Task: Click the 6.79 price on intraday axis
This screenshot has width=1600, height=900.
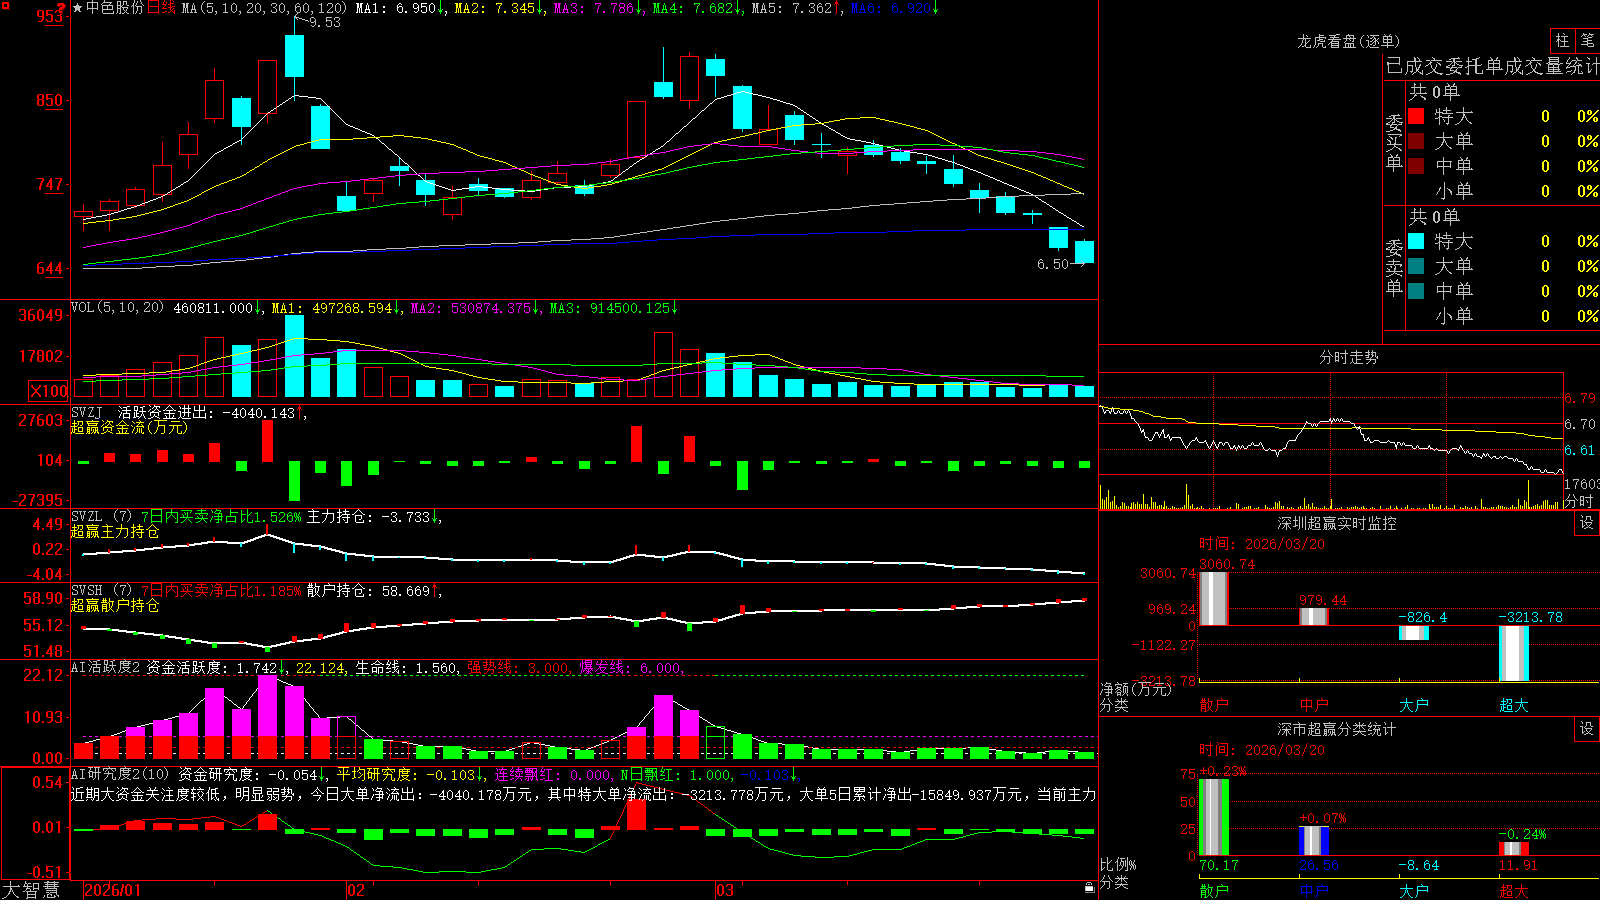Action: (1580, 398)
